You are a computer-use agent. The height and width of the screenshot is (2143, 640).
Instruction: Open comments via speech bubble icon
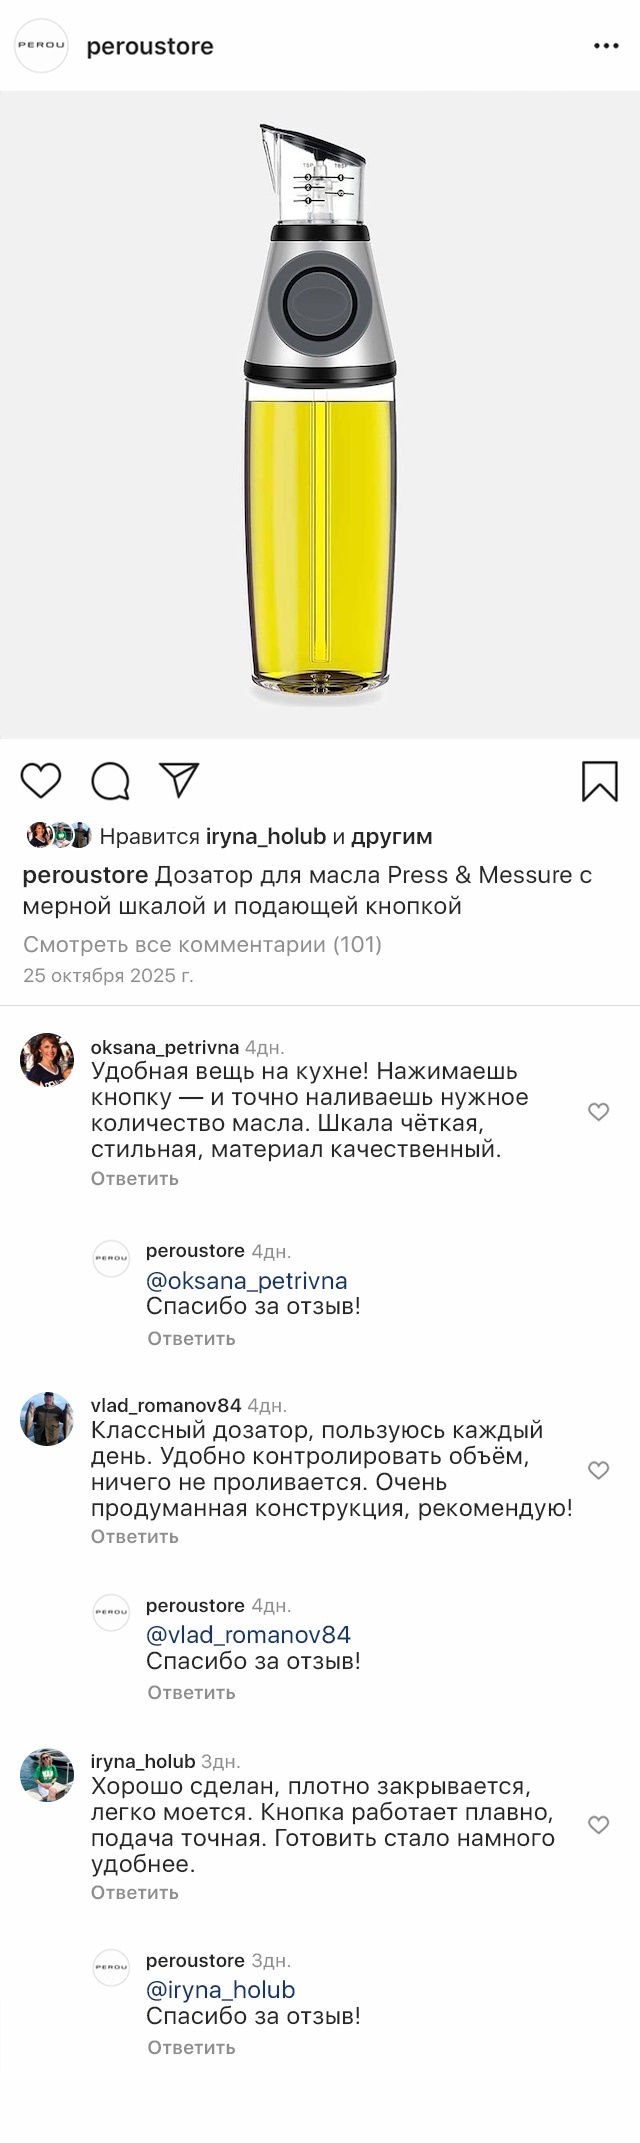(x=110, y=781)
